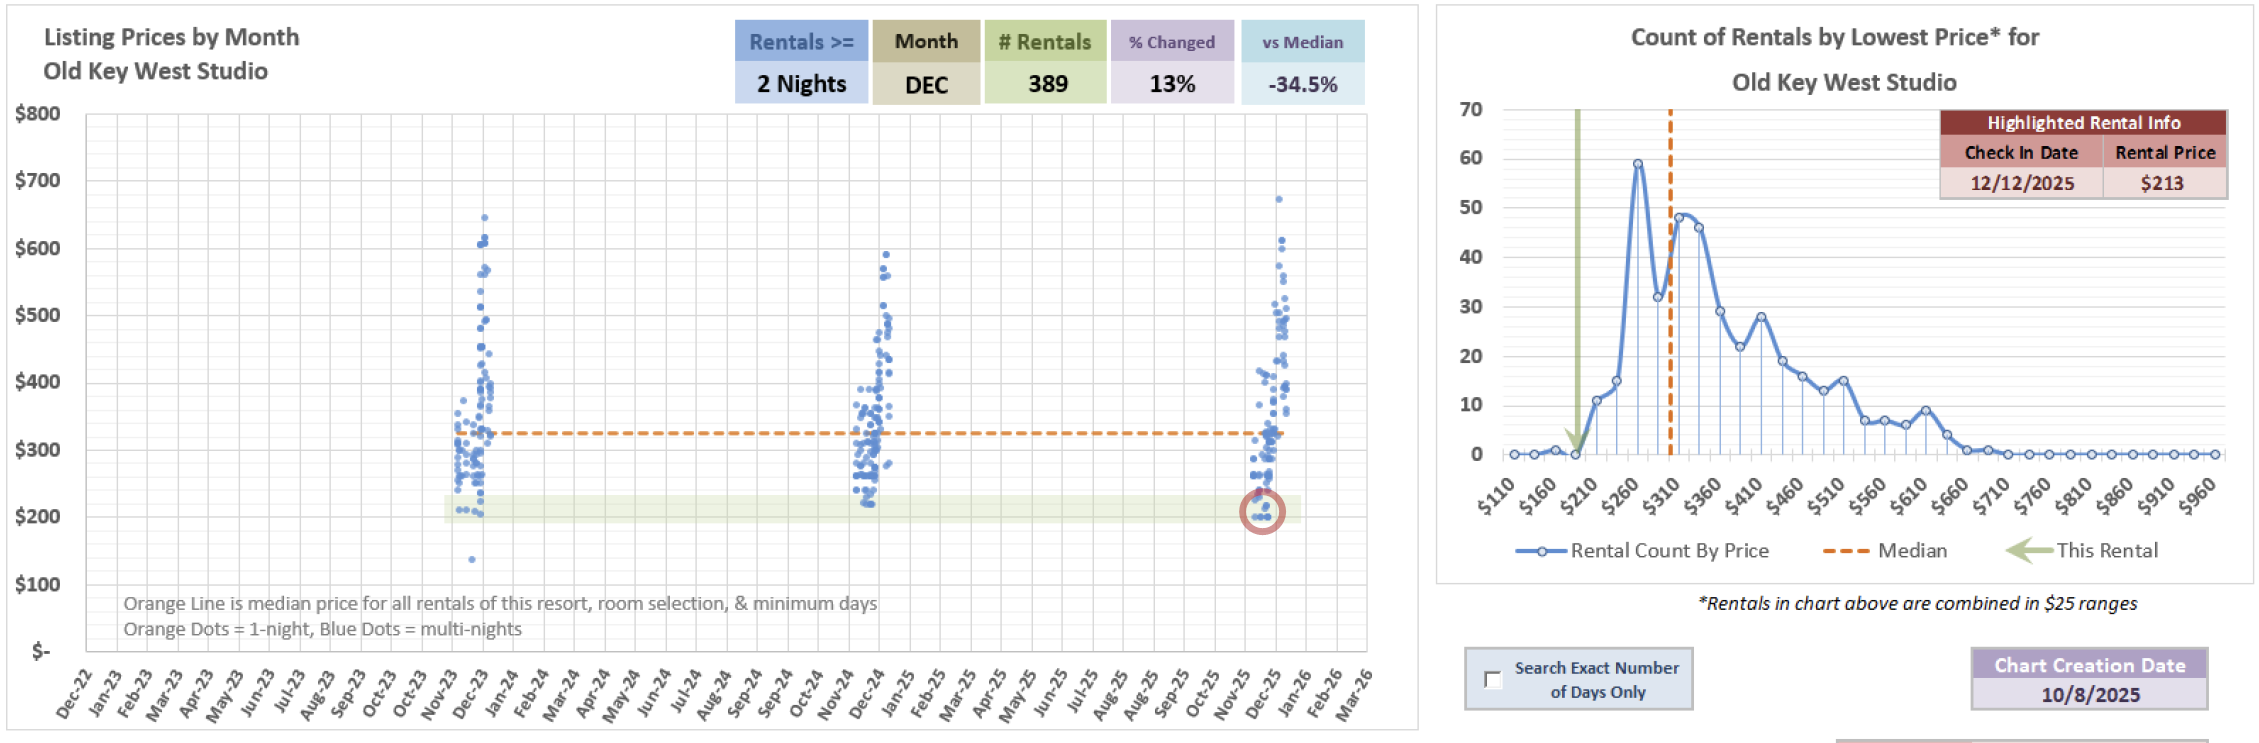The width and height of the screenshot is (2259, 743).
Task: Open the 2 Nights minimum stay selector
Action: [801, 84]
